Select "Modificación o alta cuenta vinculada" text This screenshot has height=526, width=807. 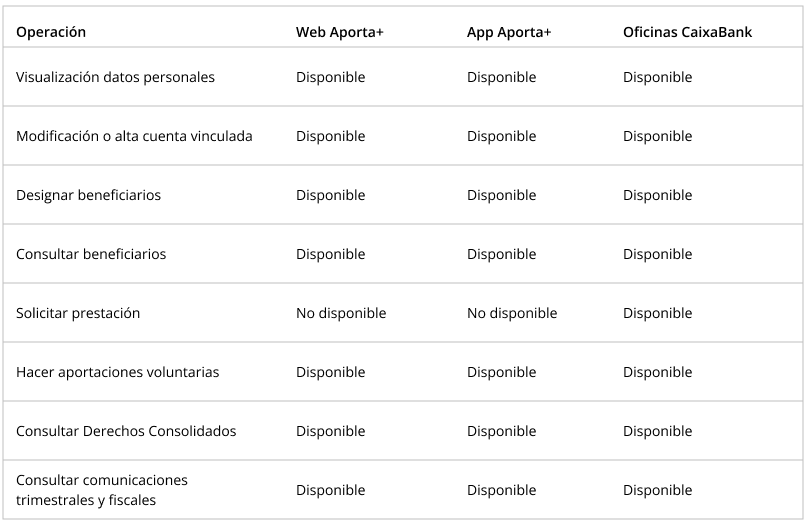click(x=134, y=136)
